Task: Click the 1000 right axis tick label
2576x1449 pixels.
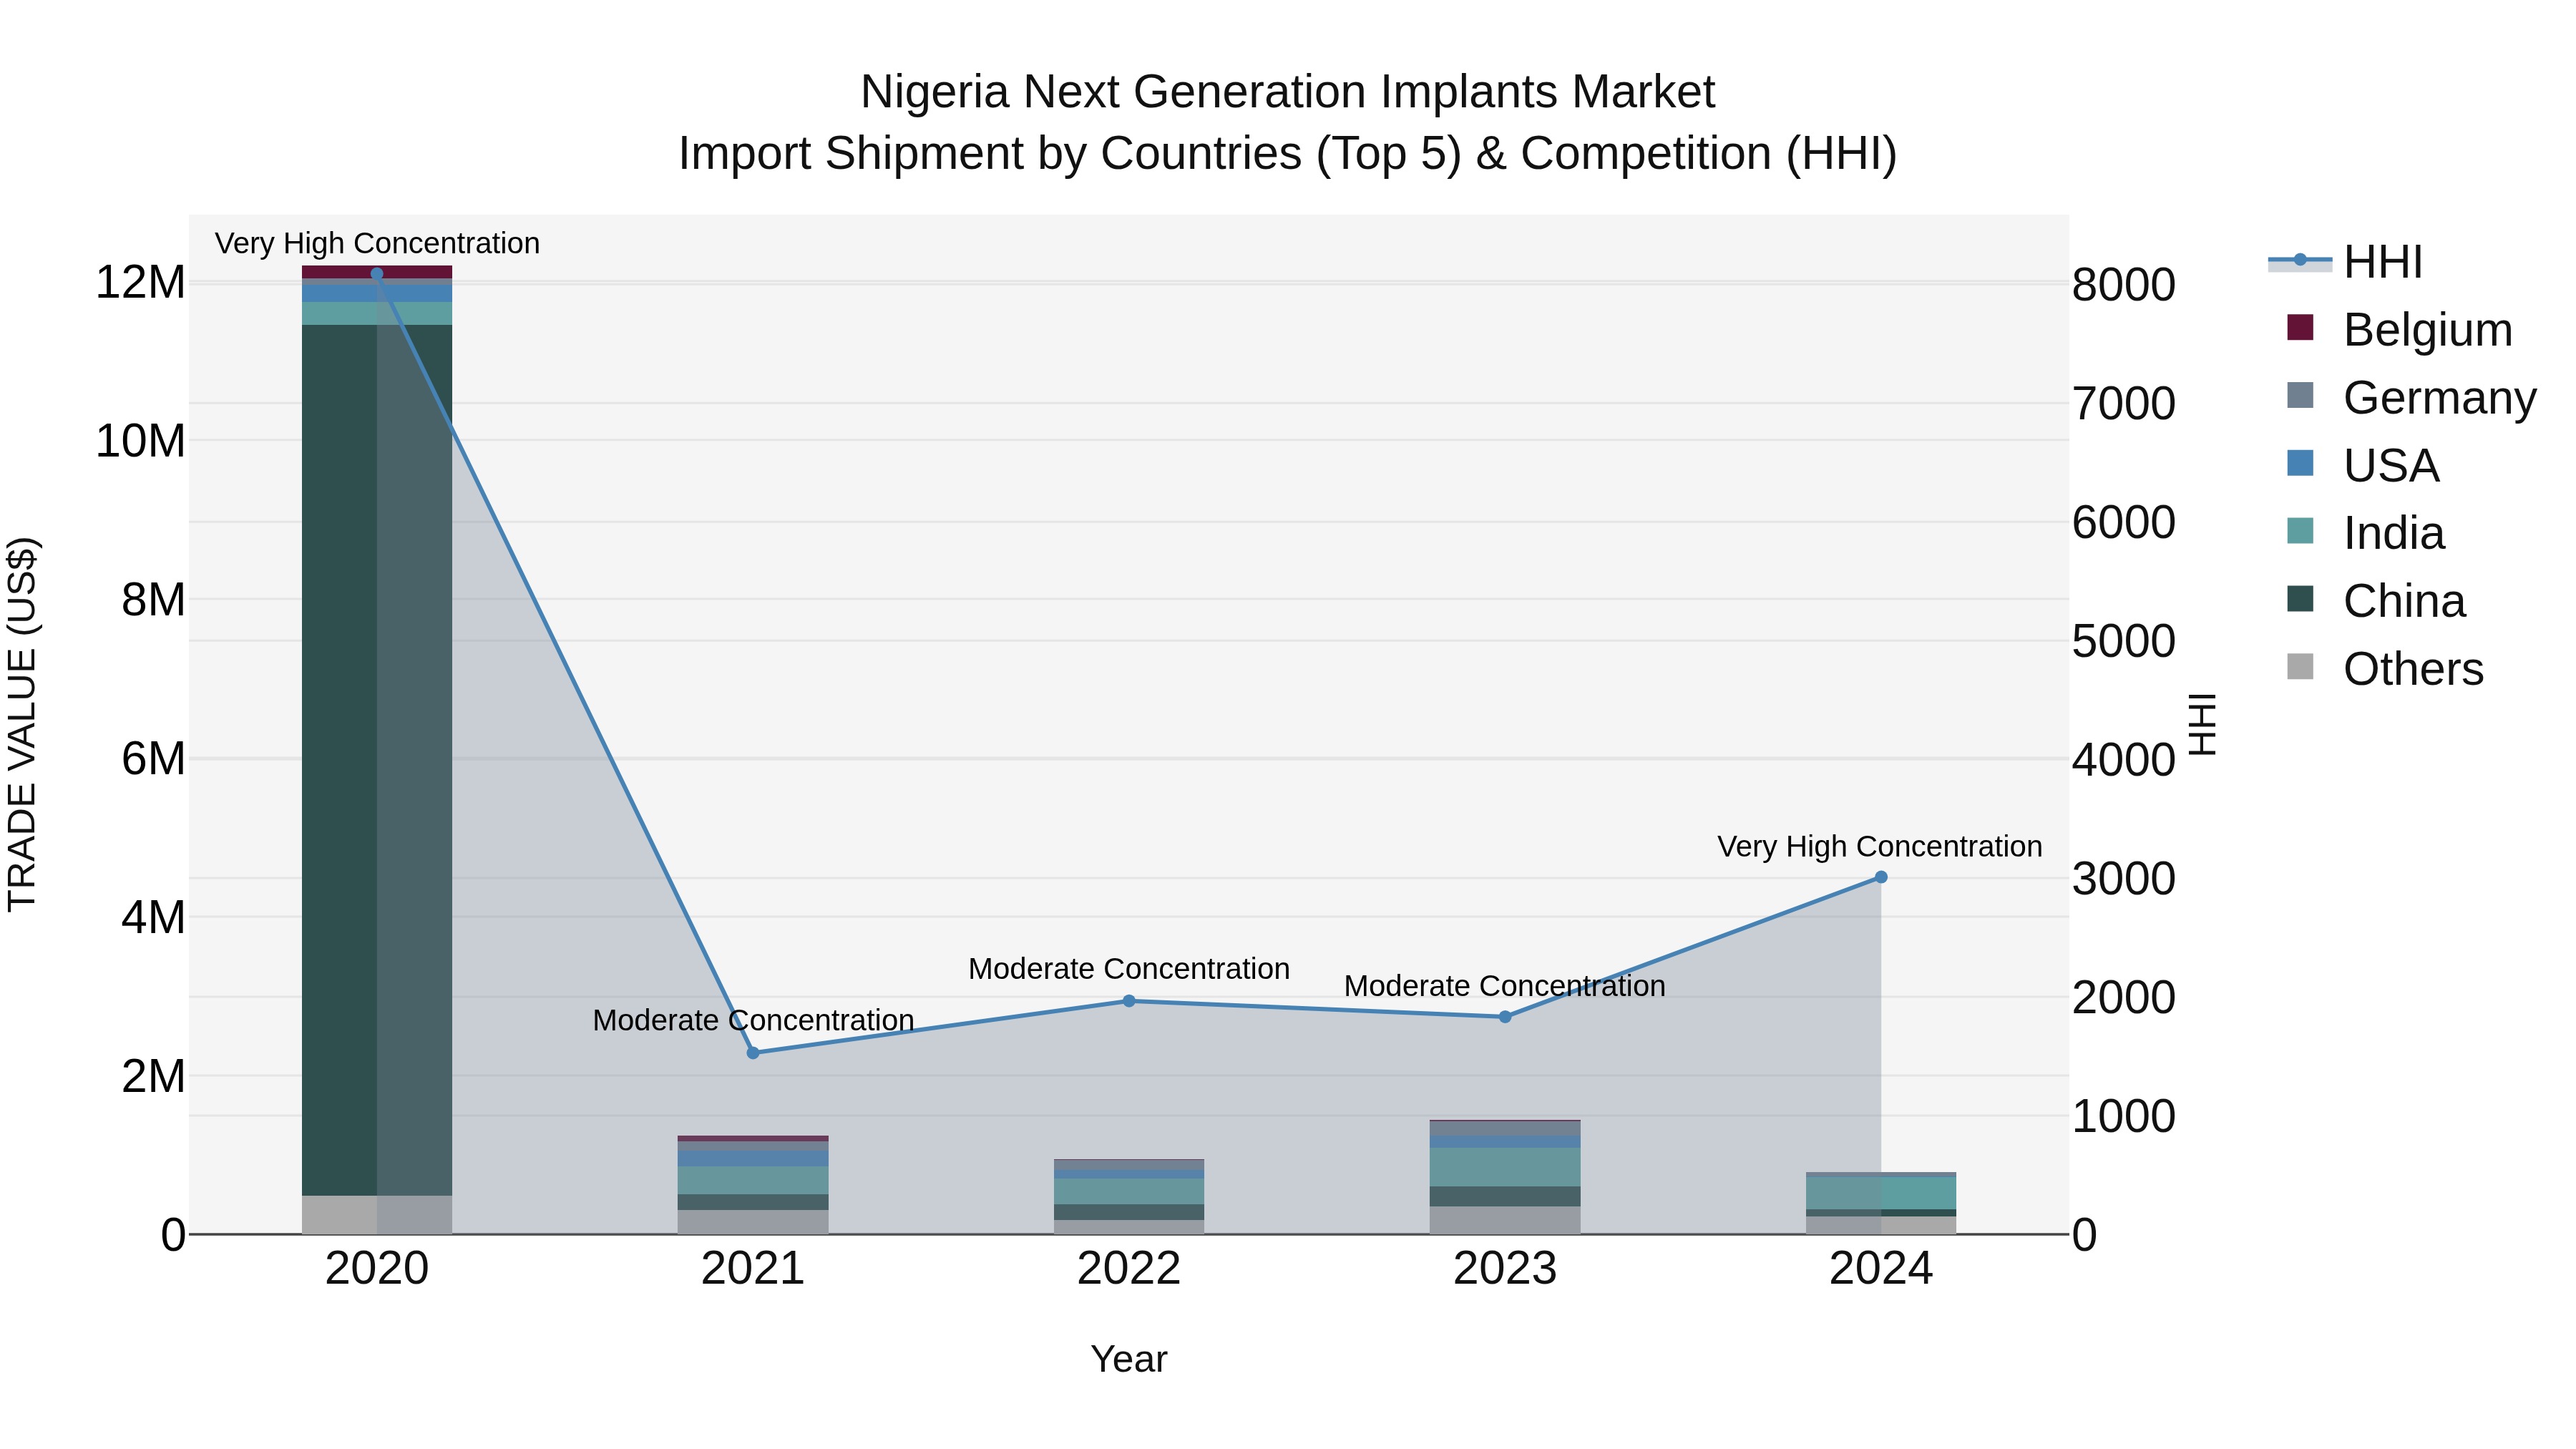Action: pos(2124,1116)
